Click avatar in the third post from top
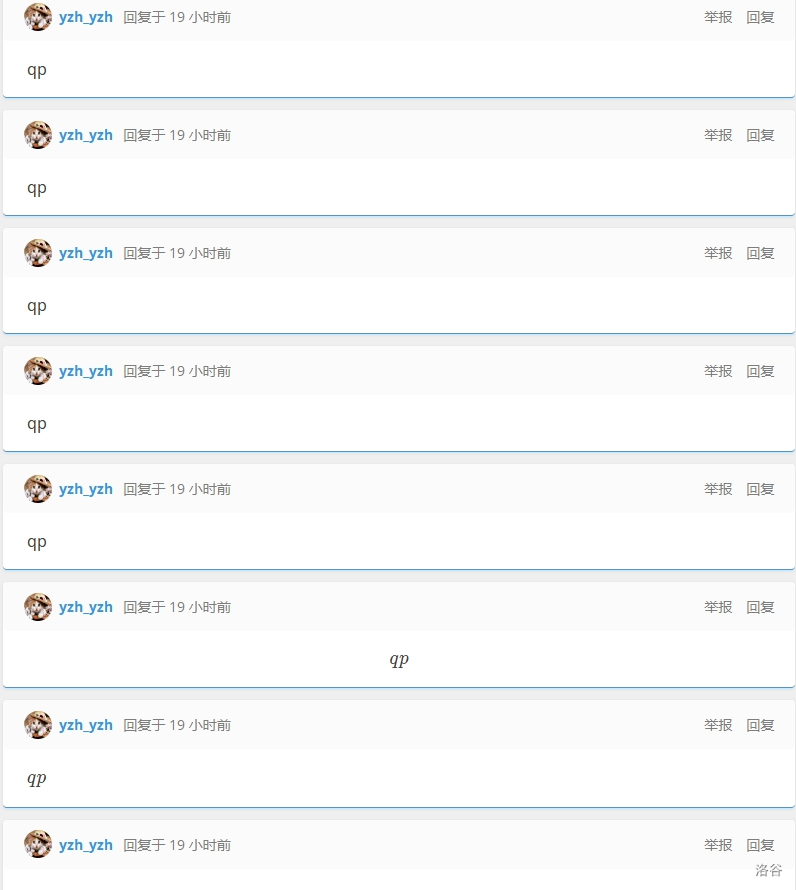Image resolution: width=796 pixels, height=890 pixels. point(38,253)
